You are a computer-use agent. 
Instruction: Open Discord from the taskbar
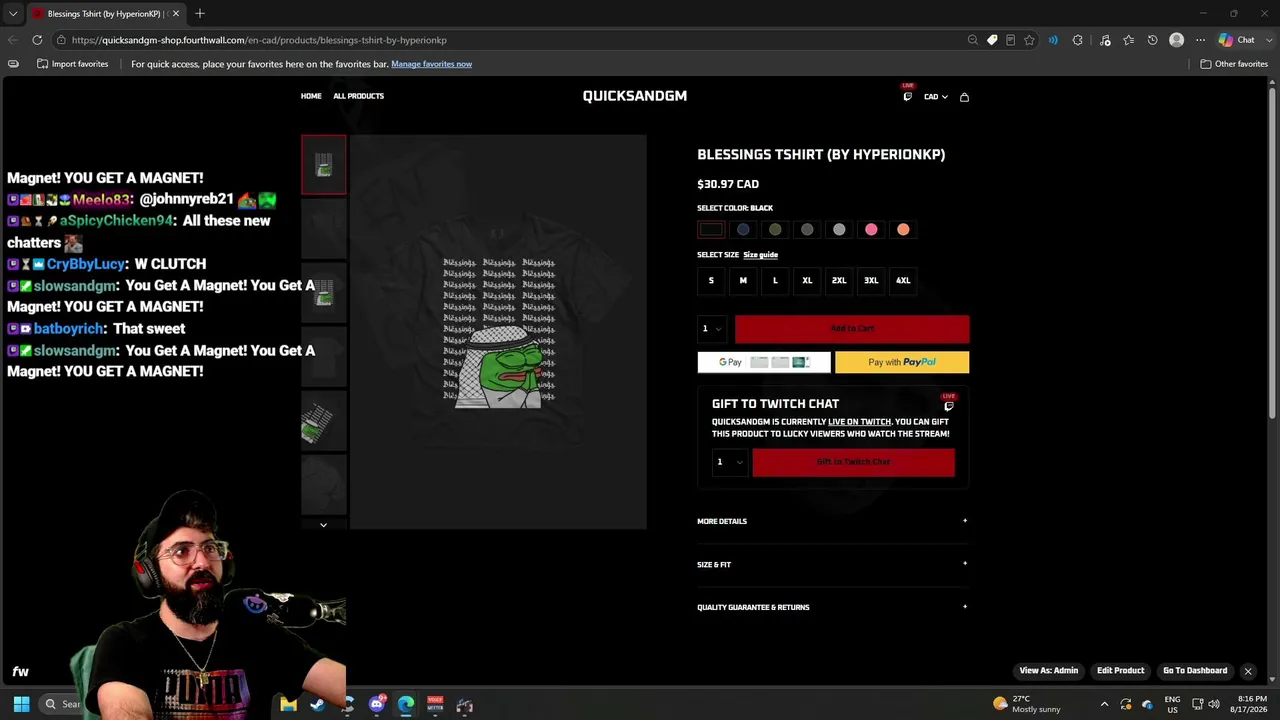377,705
